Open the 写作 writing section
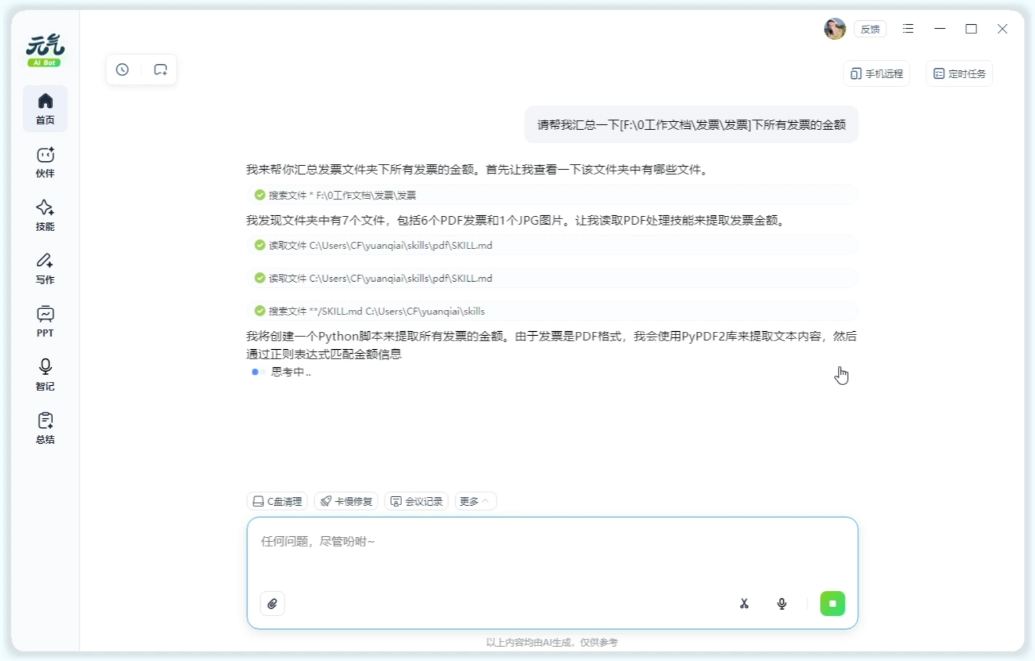The width and height of the screenshot is (1035, 661). [45, 269]
